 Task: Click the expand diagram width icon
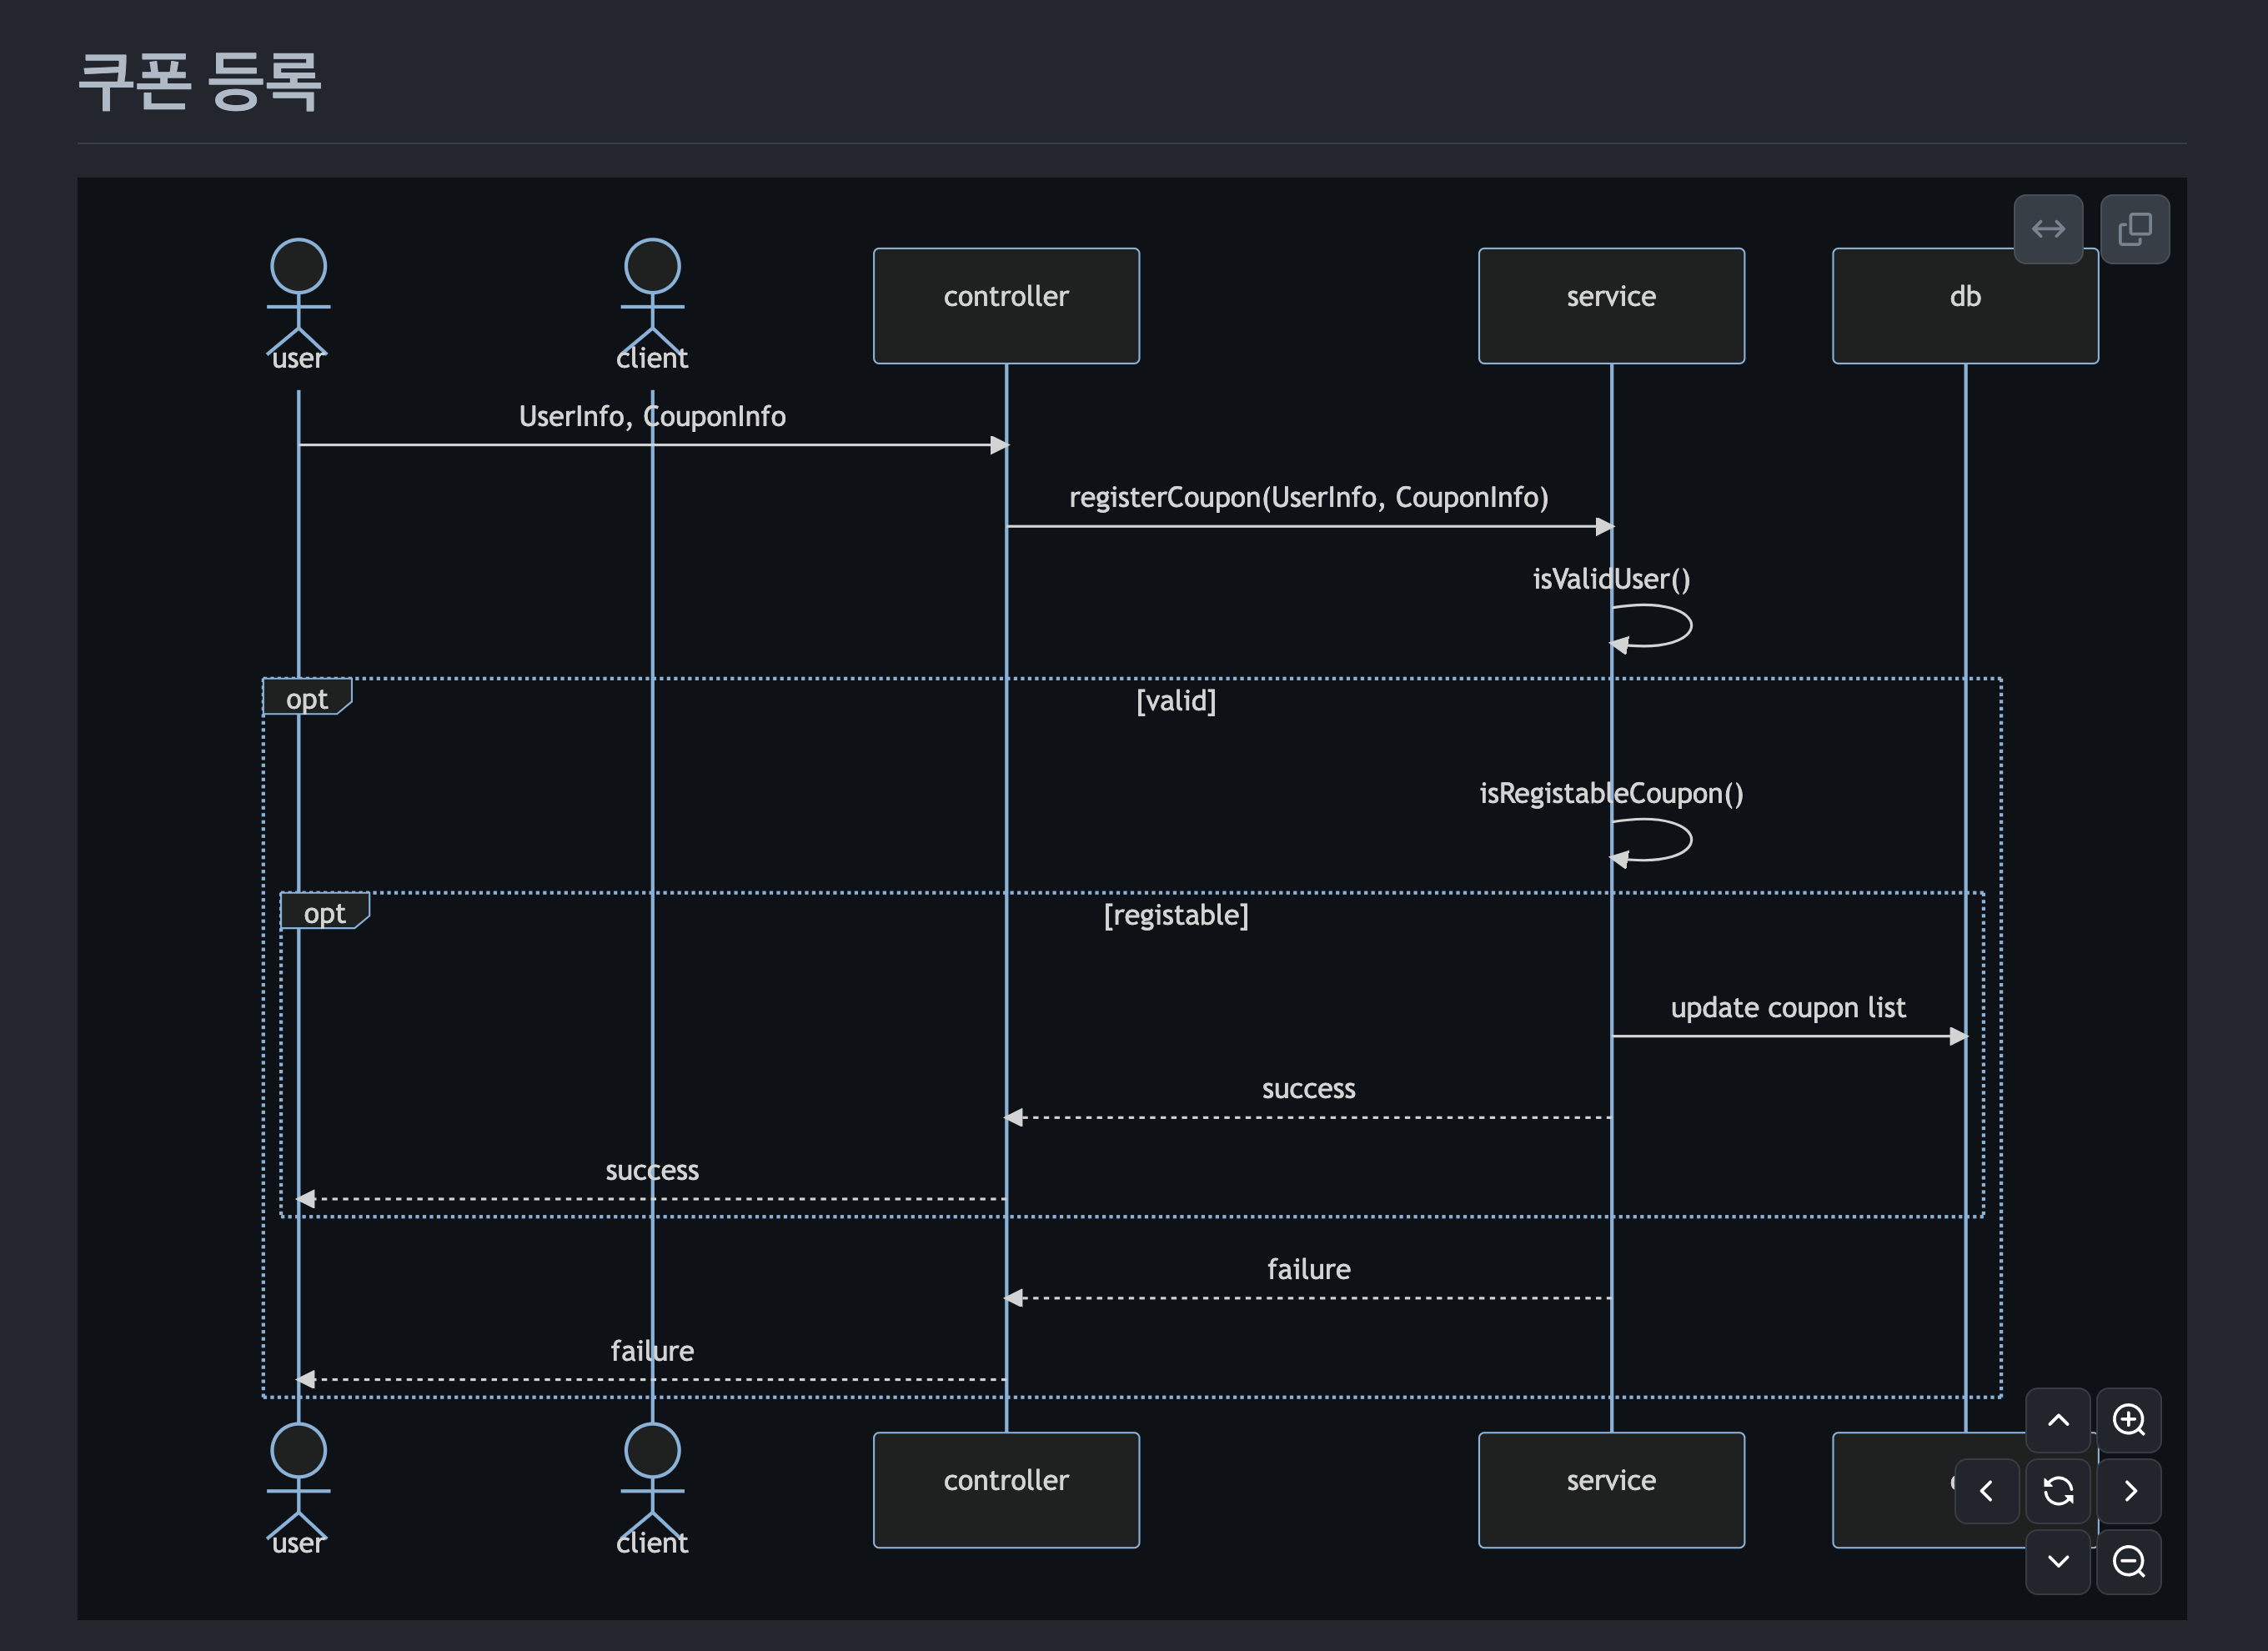point(2047,229)
